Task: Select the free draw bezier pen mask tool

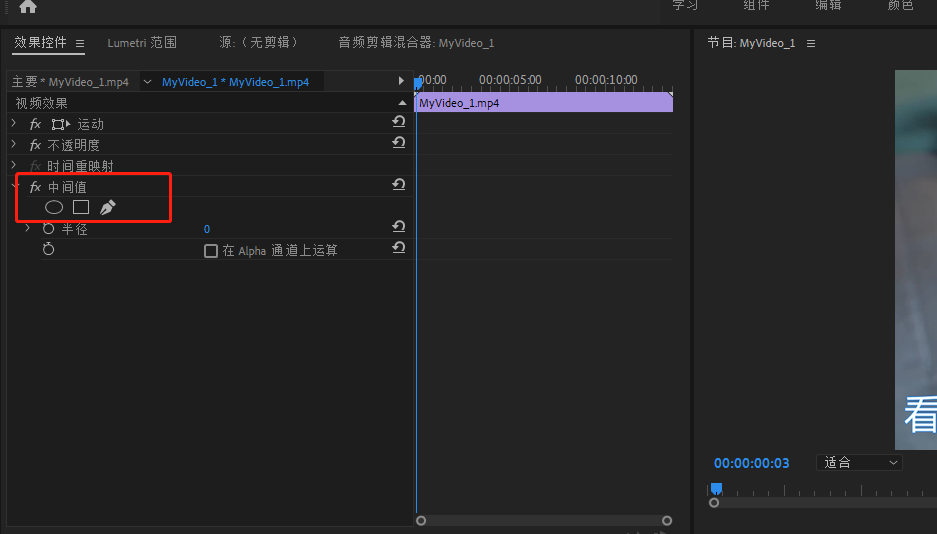Action: [x=108, y=207]
